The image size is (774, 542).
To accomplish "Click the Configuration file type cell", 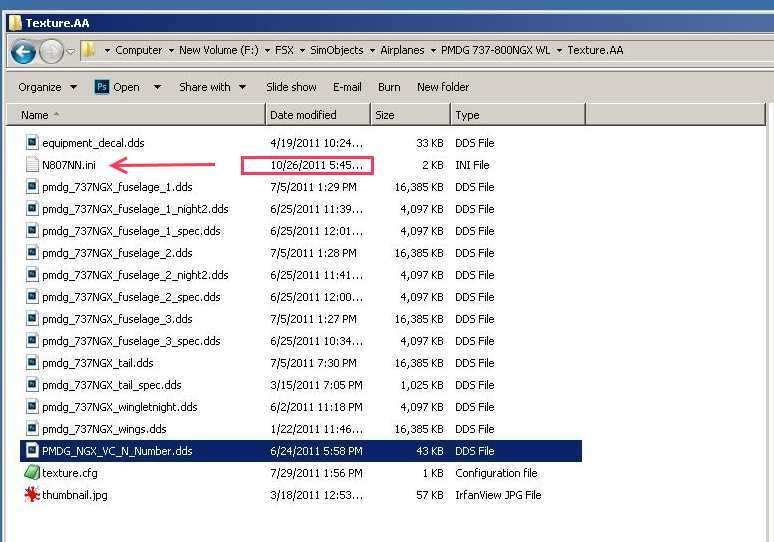I will pos(496,473).
